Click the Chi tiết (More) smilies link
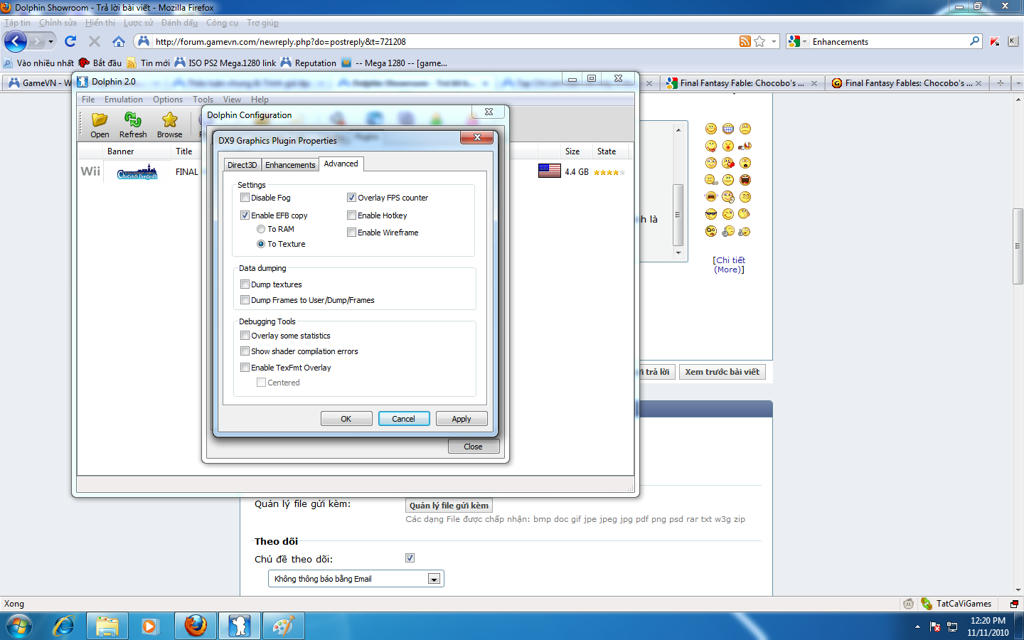1024x640 pixels. pos(729,264)
